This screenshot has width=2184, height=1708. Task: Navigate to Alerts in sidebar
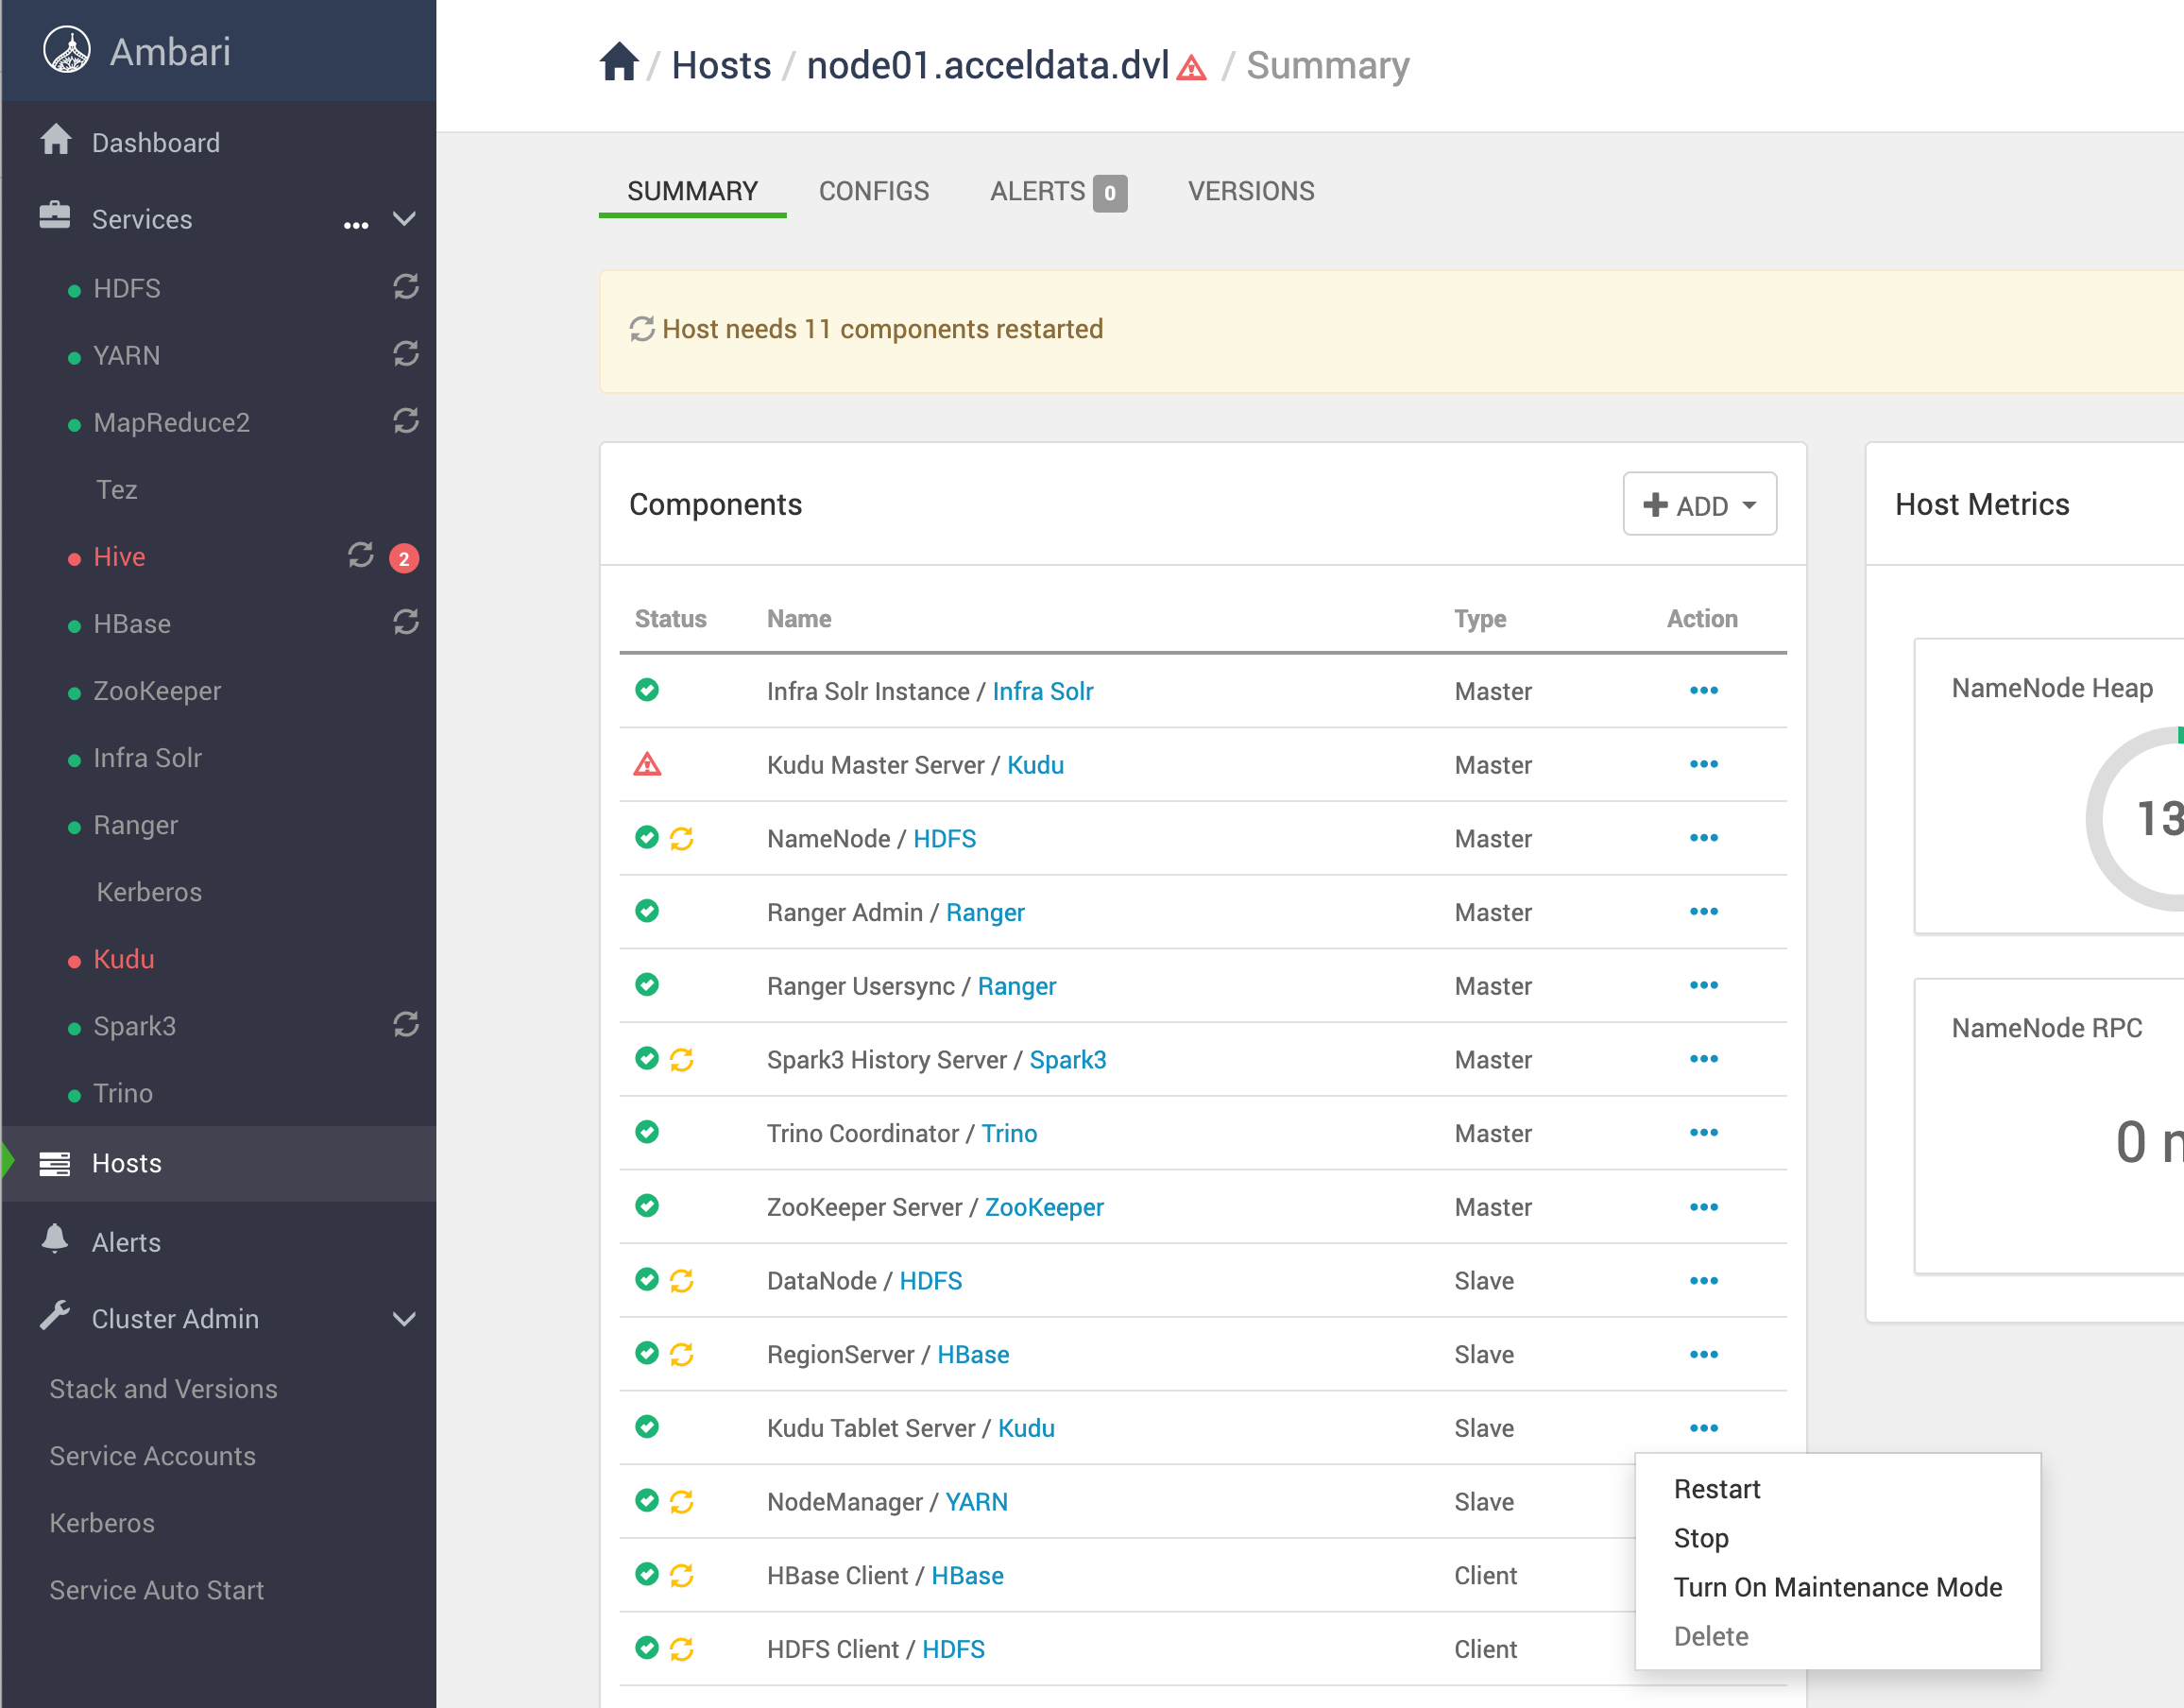126,1242
